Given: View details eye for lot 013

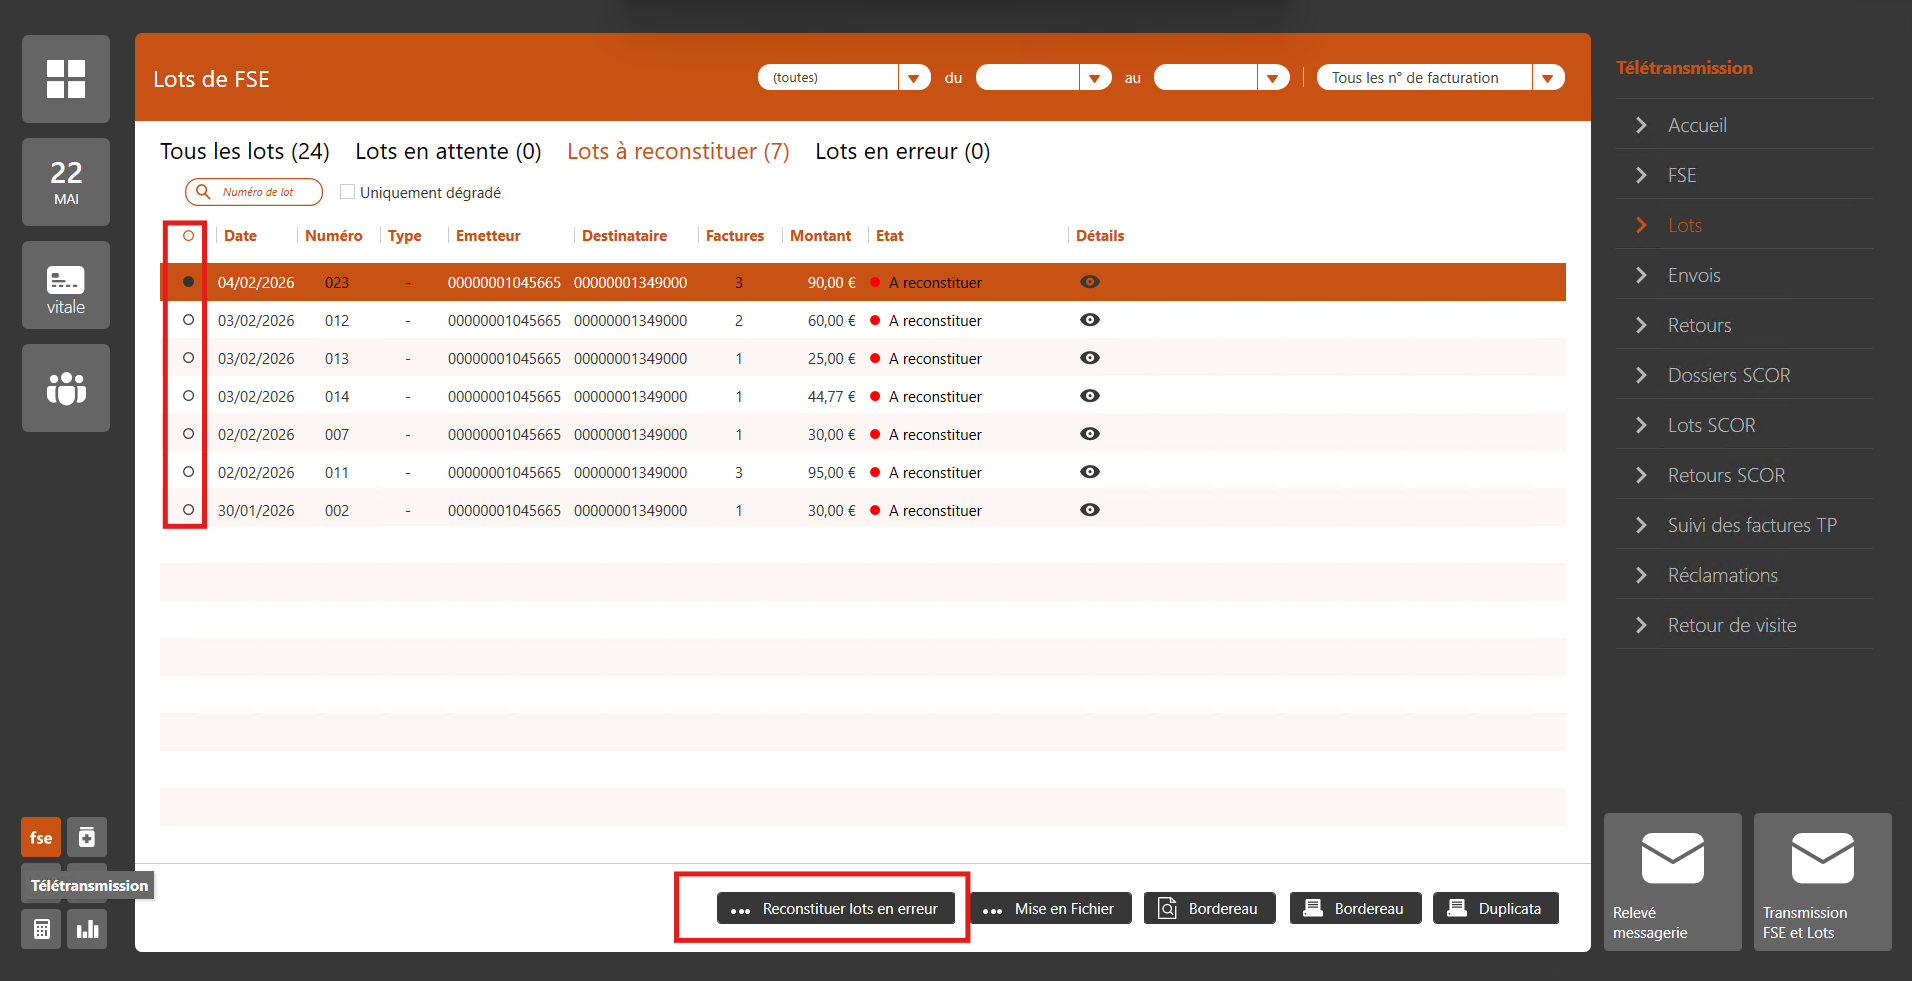Looking at the screenshot, I should [1090, 358].
